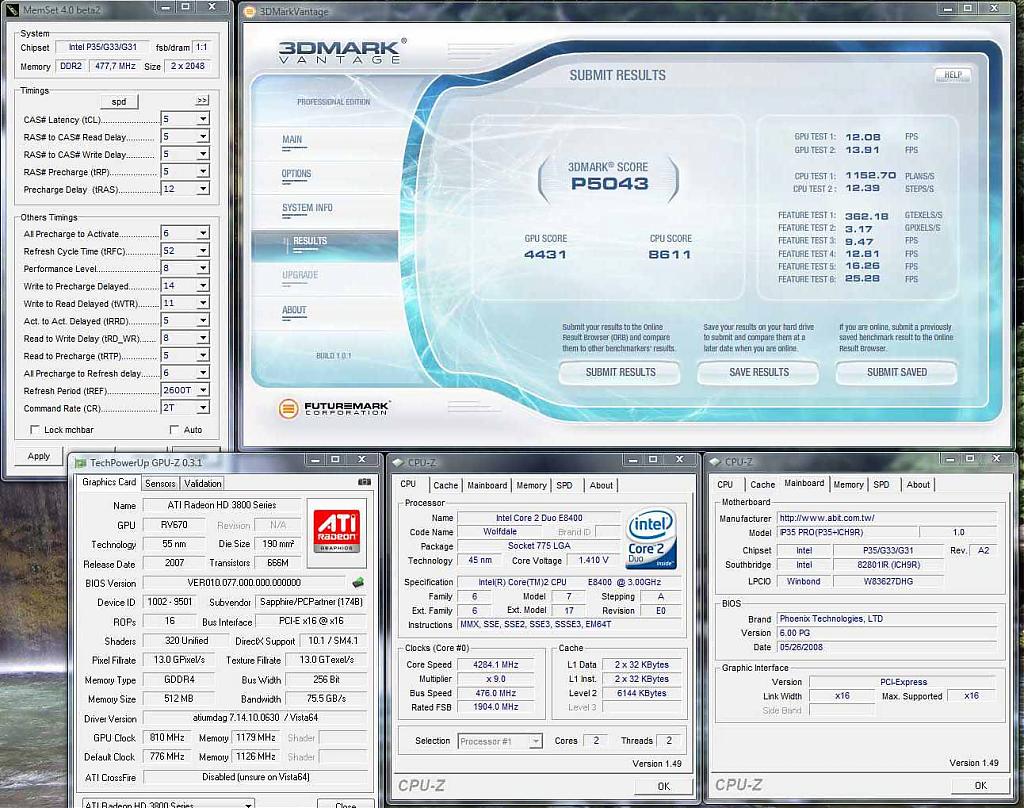
Task: Click the GPU-Z title bar icon
Action: (80, 463)
